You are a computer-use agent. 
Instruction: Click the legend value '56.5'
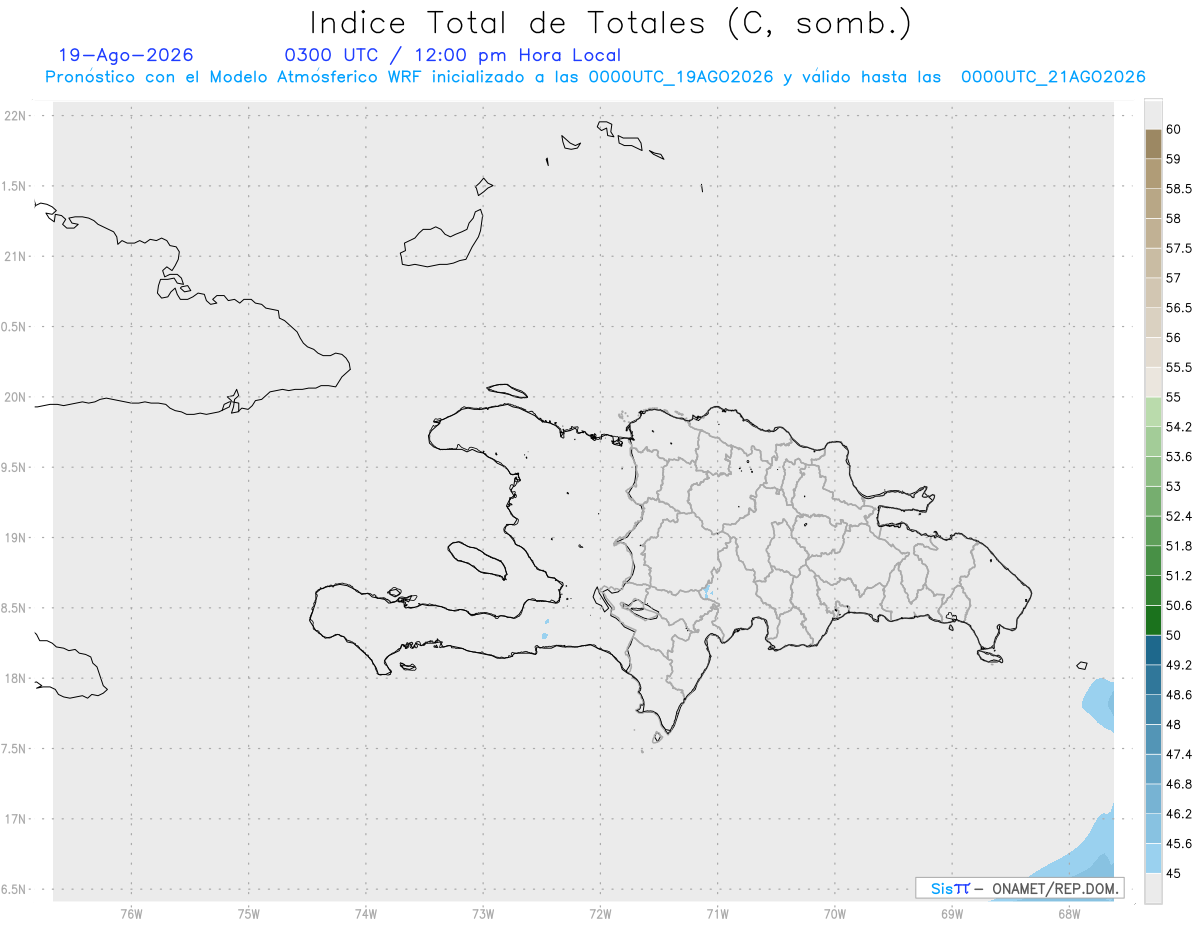[1179, 308]
